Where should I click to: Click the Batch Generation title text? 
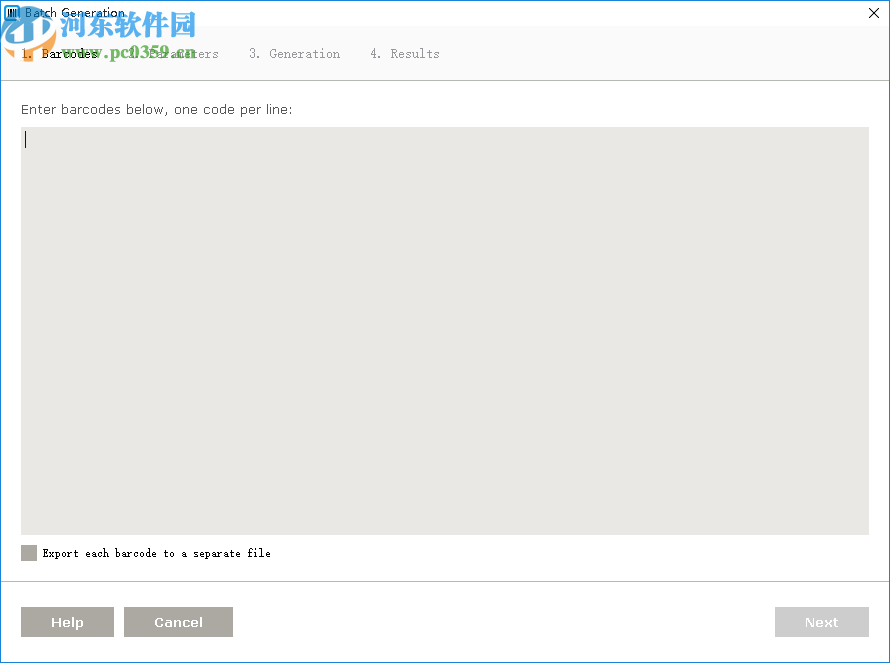coord(75,12)
